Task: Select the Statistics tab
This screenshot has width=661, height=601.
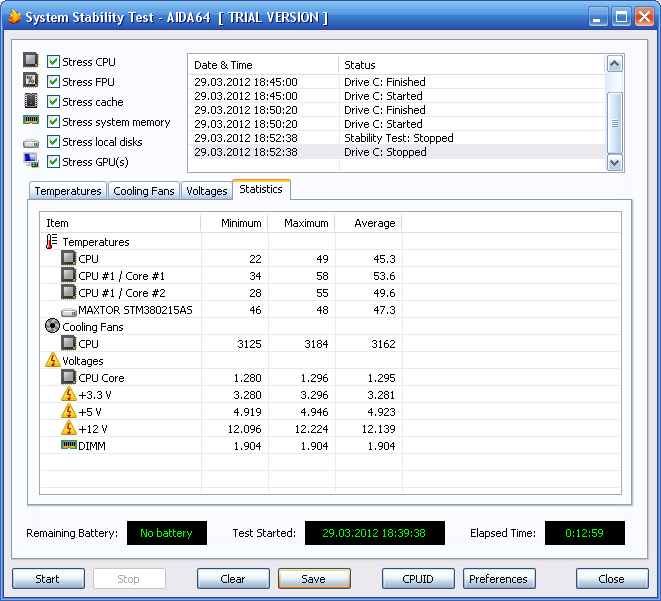Action: pyautogui.click(x=261, y=189)
